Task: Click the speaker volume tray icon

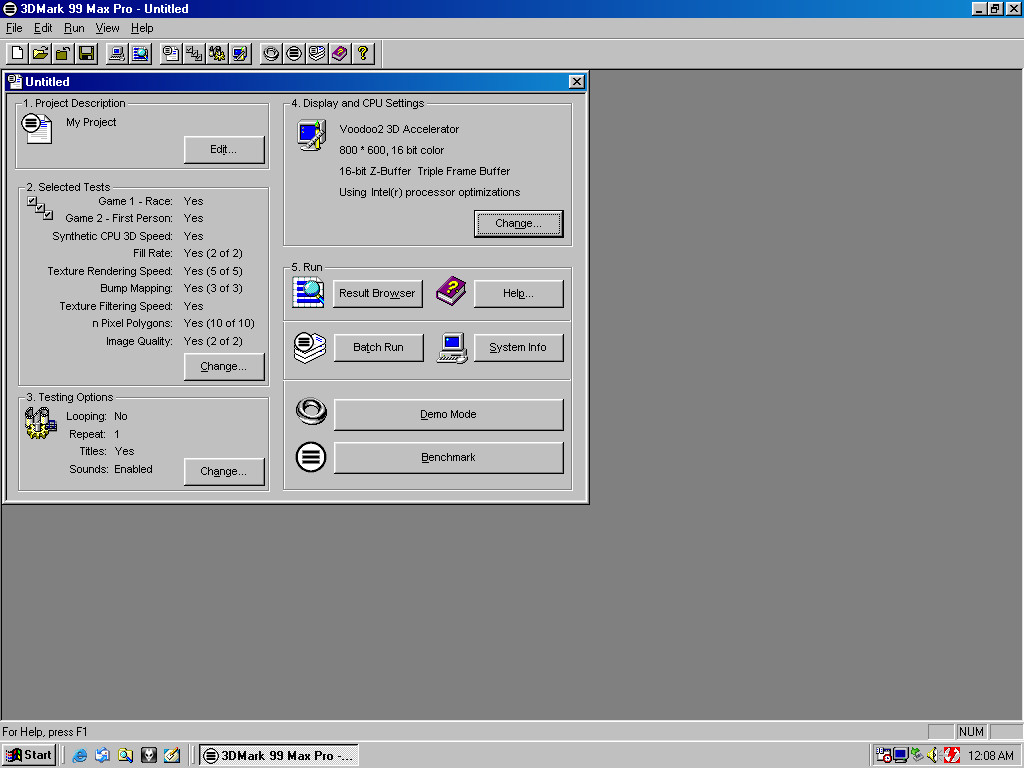Action: pos(933,756)
